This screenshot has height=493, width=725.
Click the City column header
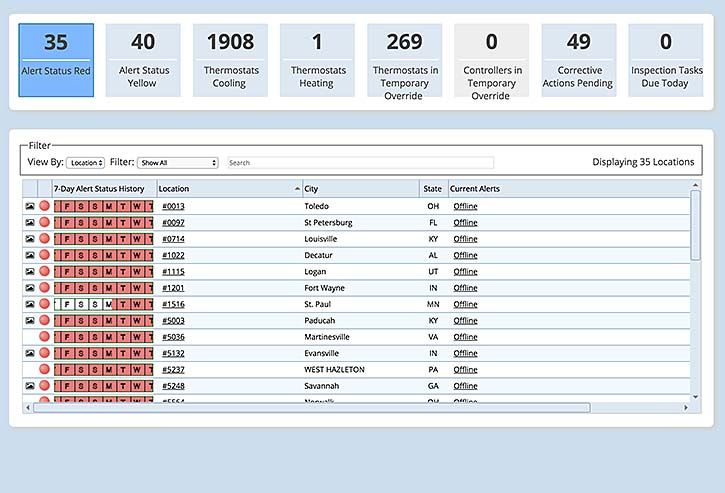click(x=361, y=189)
